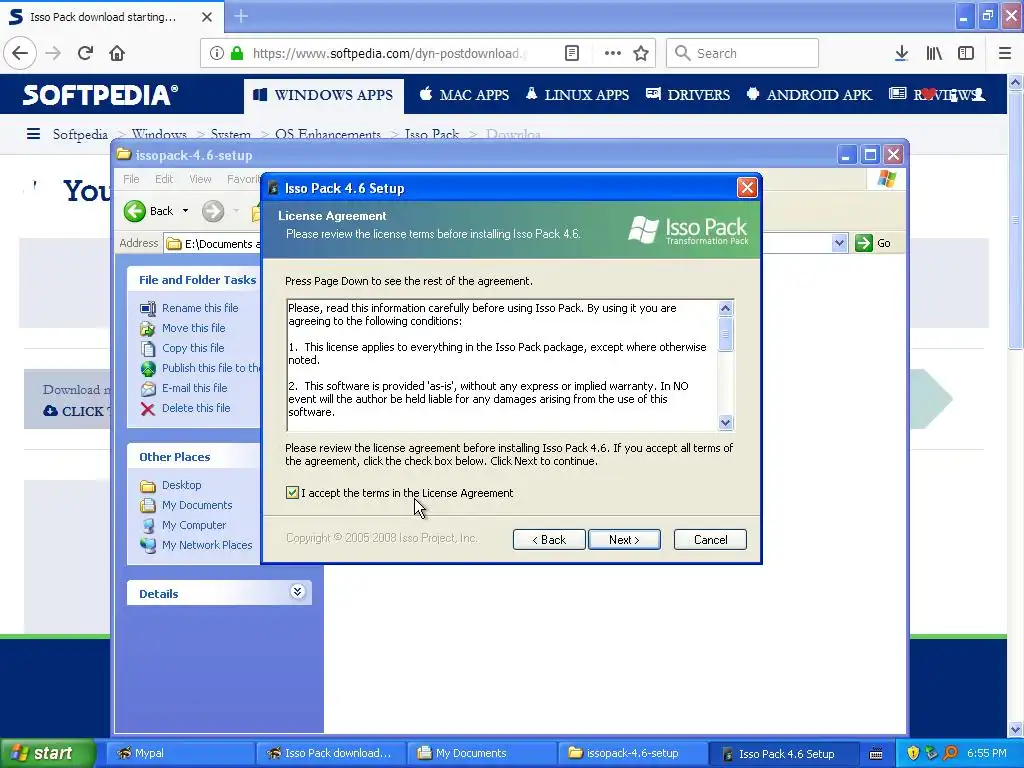
Task: Open the browser hamburger menu
Action: click(1005, 53)
